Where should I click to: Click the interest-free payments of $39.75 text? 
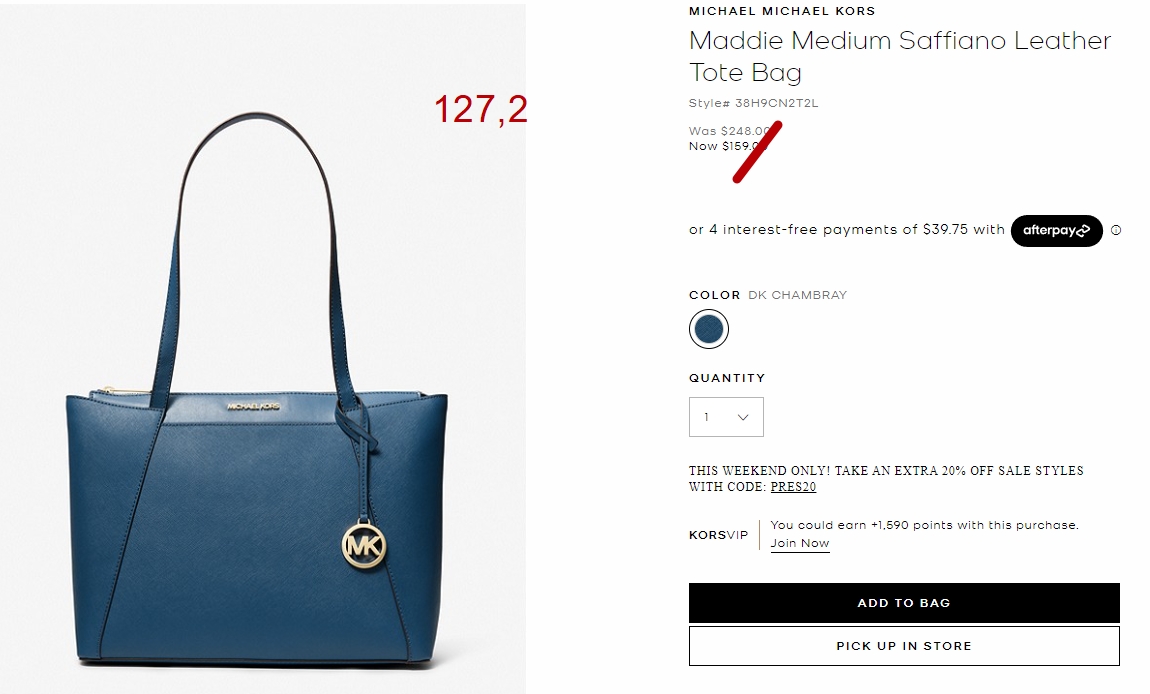click(846, 230)
